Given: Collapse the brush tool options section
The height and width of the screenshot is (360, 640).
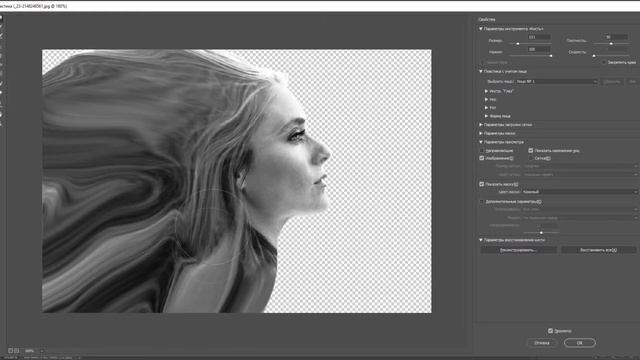Looking at the screenshot, I should click(x=481, y=29).
